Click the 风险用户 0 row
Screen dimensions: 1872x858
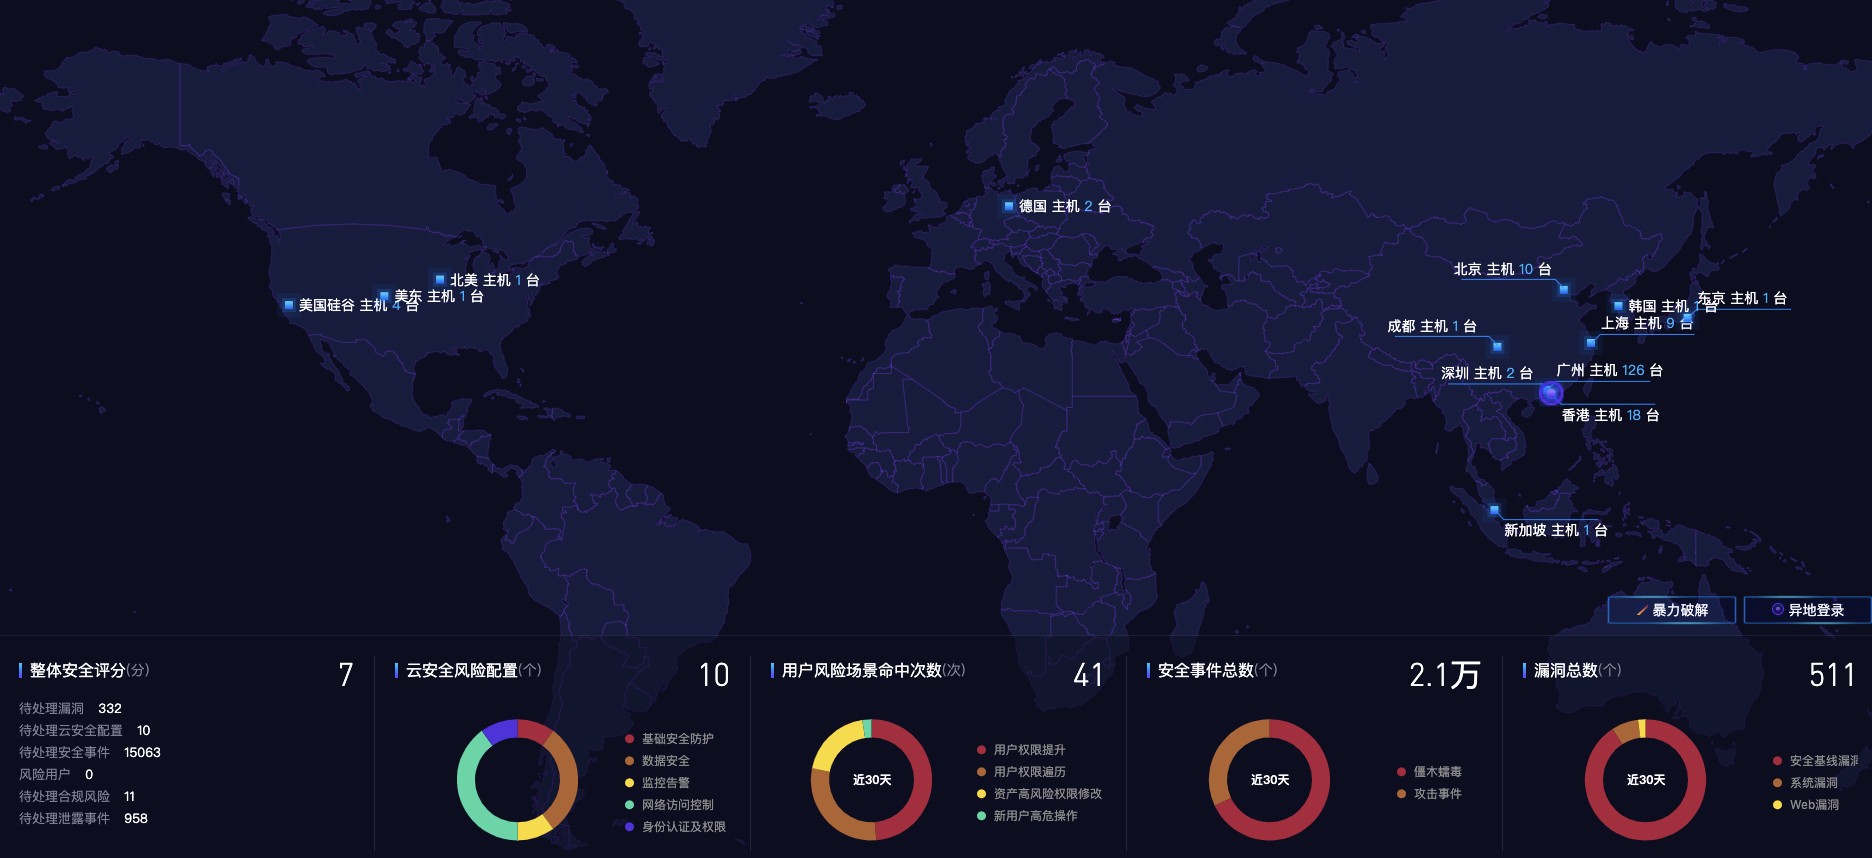click(56, 774)
